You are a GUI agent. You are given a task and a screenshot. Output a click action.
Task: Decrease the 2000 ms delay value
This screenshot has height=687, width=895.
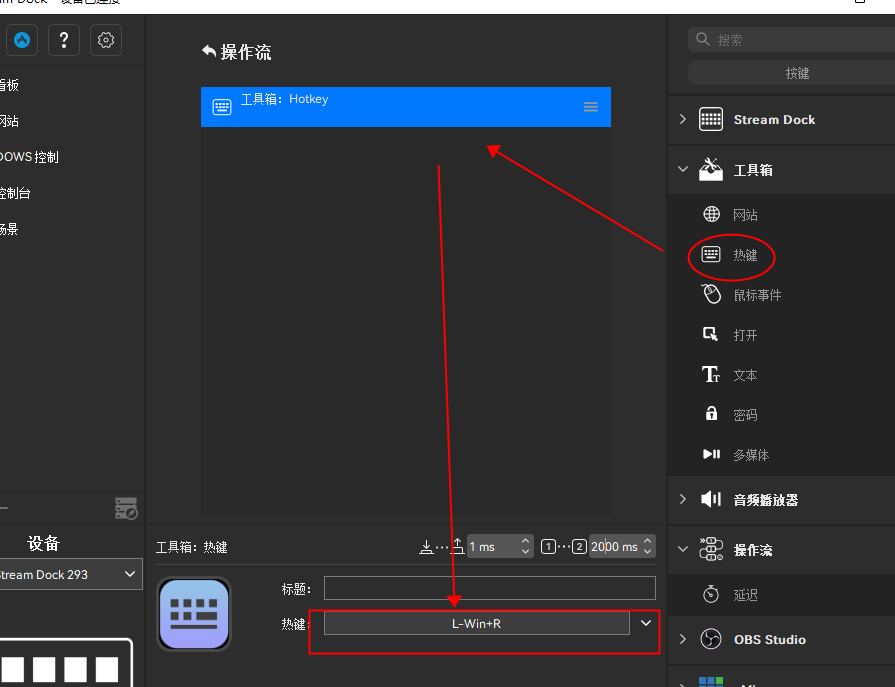click(x=647, y=552)
